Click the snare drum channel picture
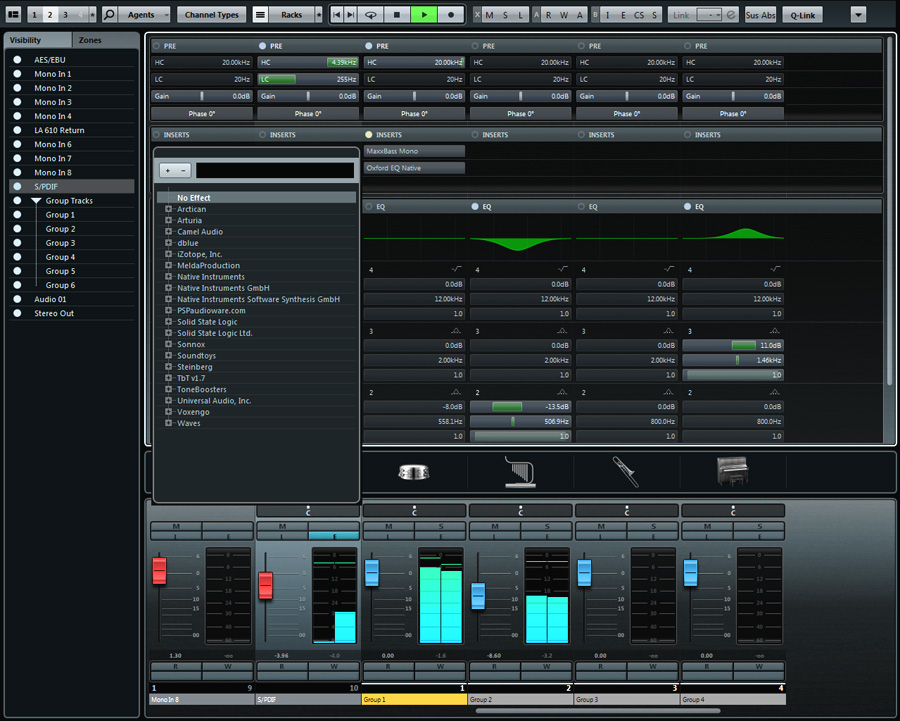Image resolution: width=900 pixels, height=721 pixels. tap(414, 472)
